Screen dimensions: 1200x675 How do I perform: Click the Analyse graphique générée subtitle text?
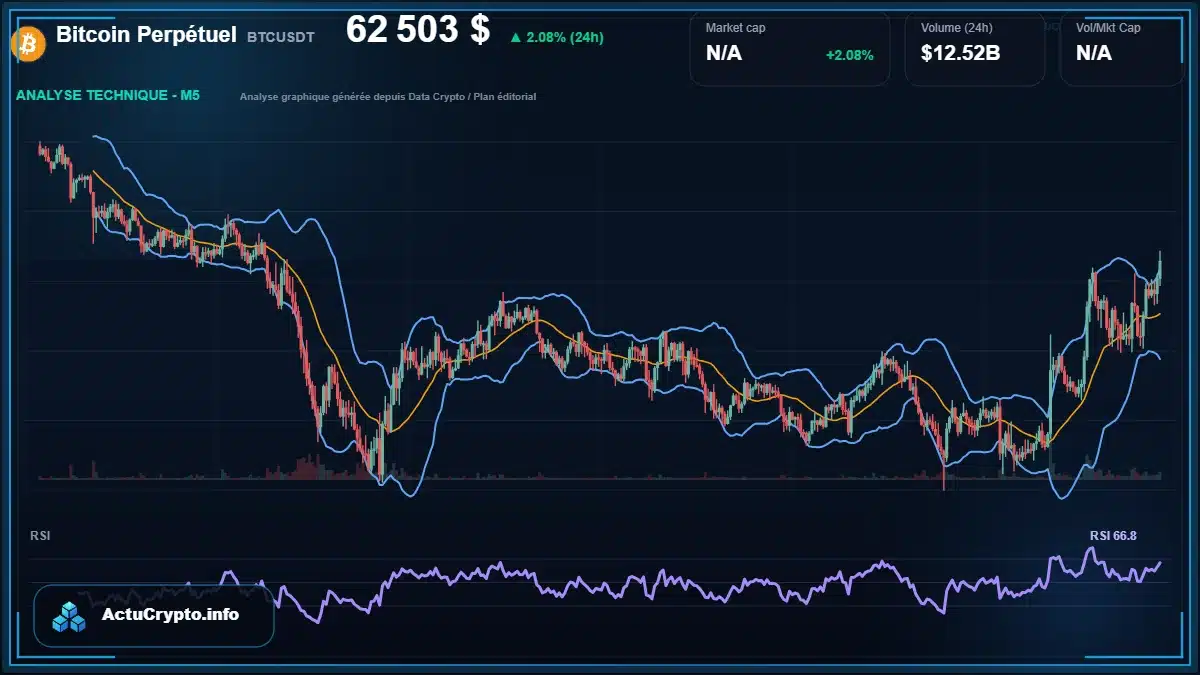coord(388,97)
